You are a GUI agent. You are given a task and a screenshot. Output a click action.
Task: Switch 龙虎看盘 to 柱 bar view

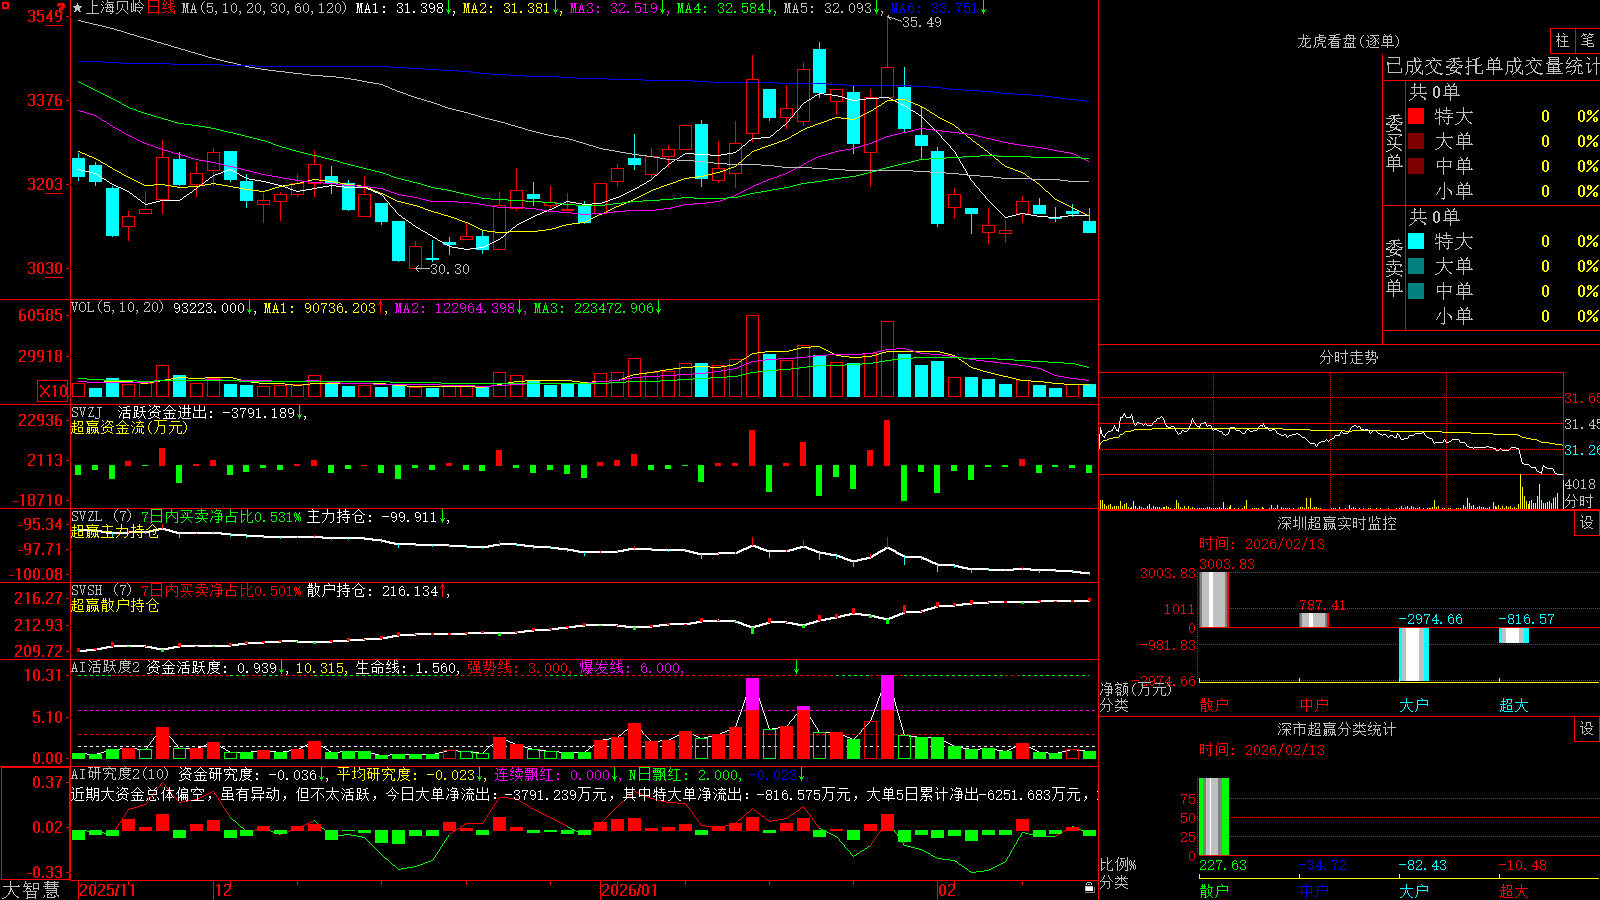pyautogui.click(x=1562, y=40)
